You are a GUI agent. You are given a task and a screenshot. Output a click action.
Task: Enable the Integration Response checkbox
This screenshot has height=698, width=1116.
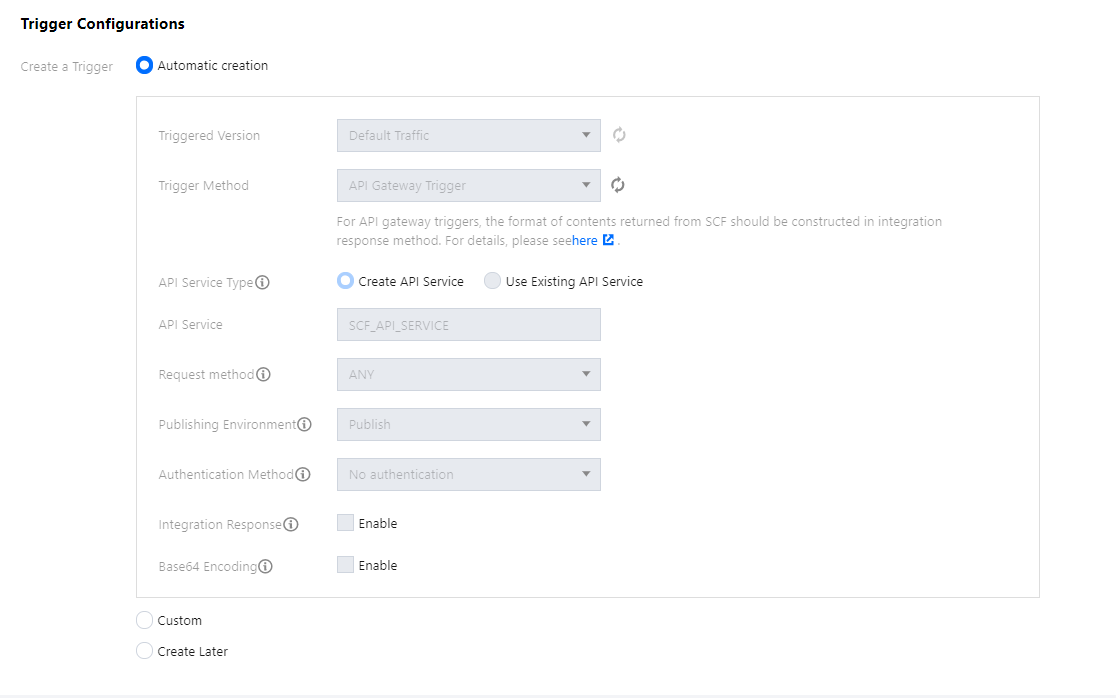346,523
